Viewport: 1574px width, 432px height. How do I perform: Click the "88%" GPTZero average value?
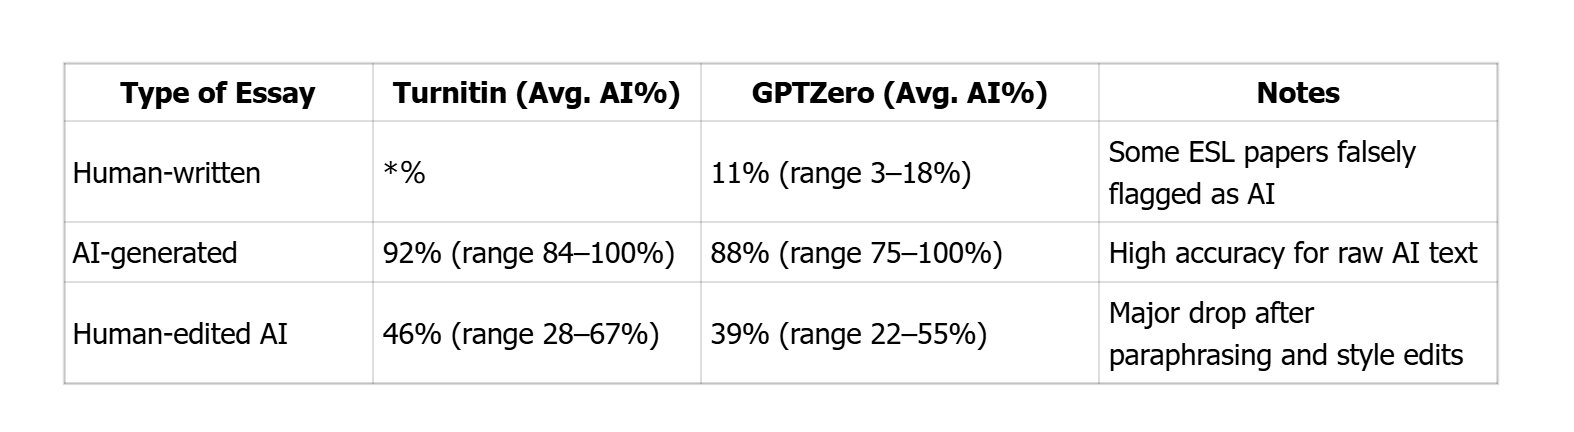point(739,253)
